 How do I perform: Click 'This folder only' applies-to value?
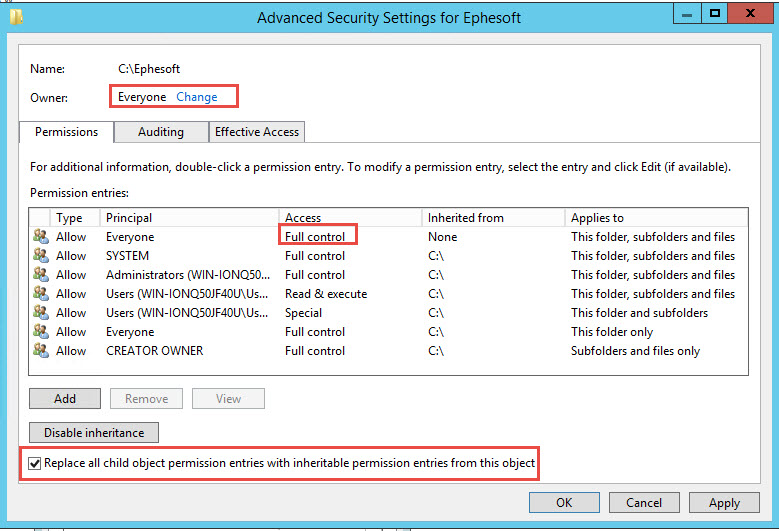click(612, 332)
